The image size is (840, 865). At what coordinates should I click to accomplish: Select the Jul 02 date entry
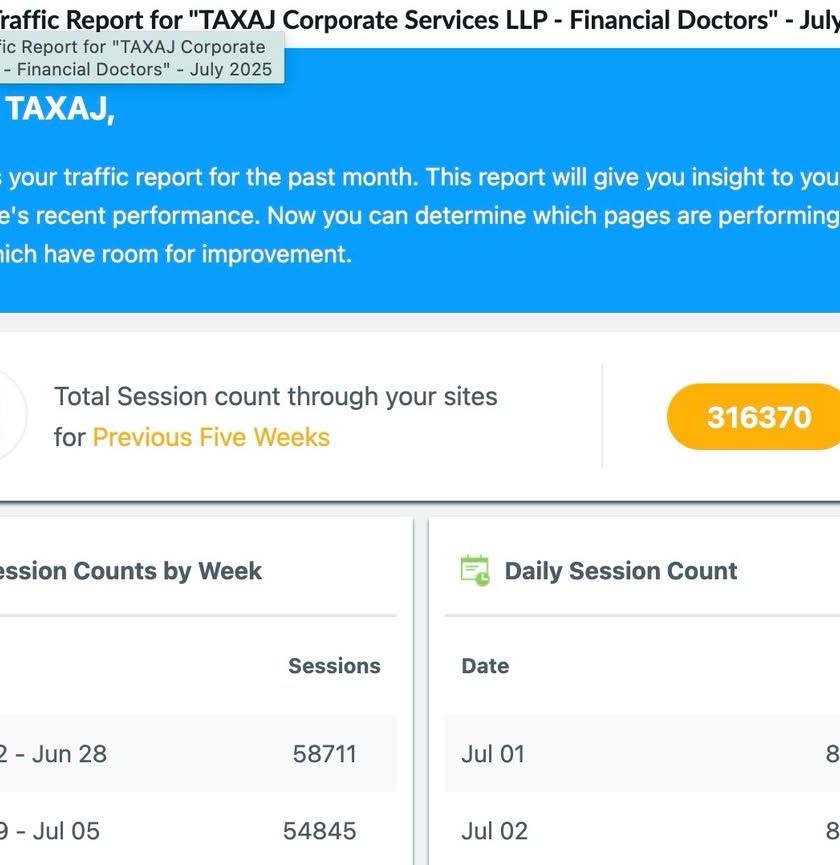tap(494, 831)
